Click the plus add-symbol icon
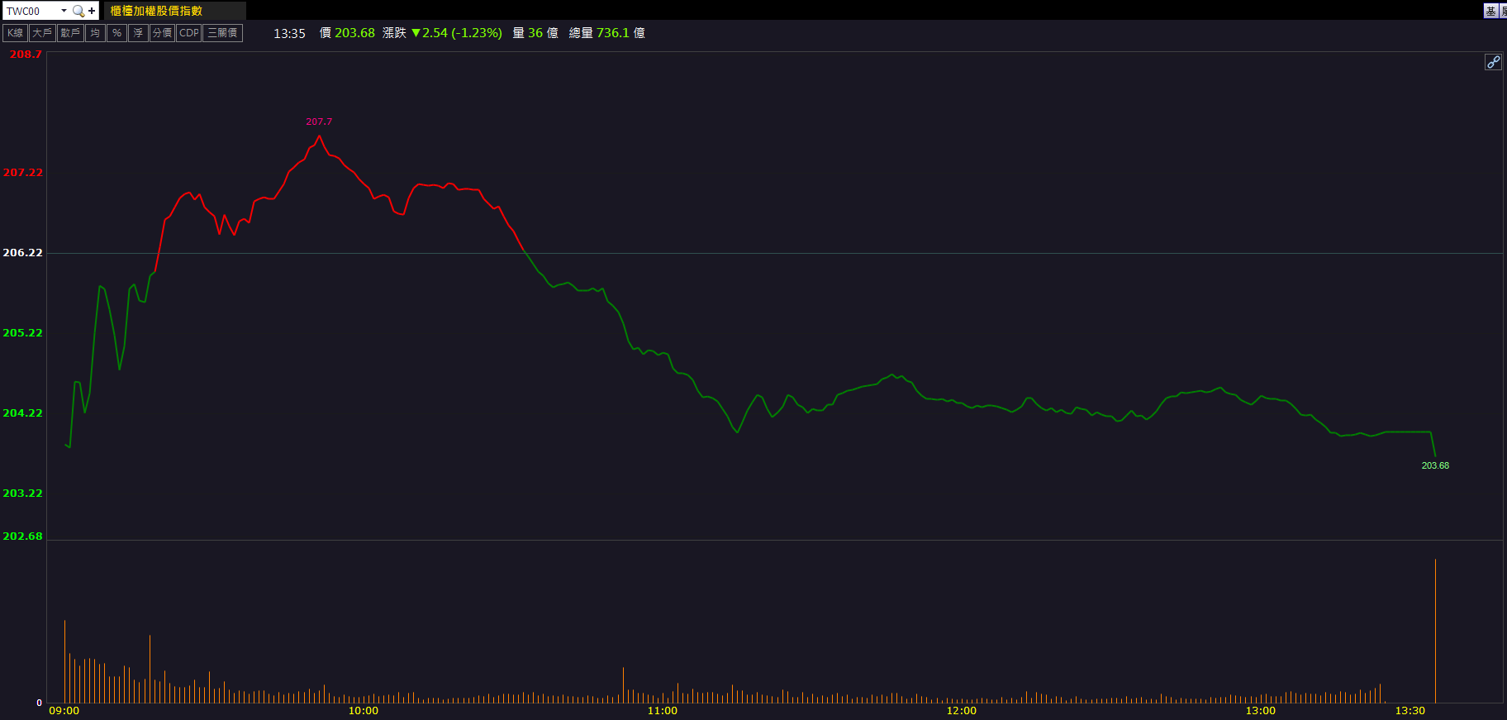This screenshot has width=1507, height=720. (x=92, y=11)
